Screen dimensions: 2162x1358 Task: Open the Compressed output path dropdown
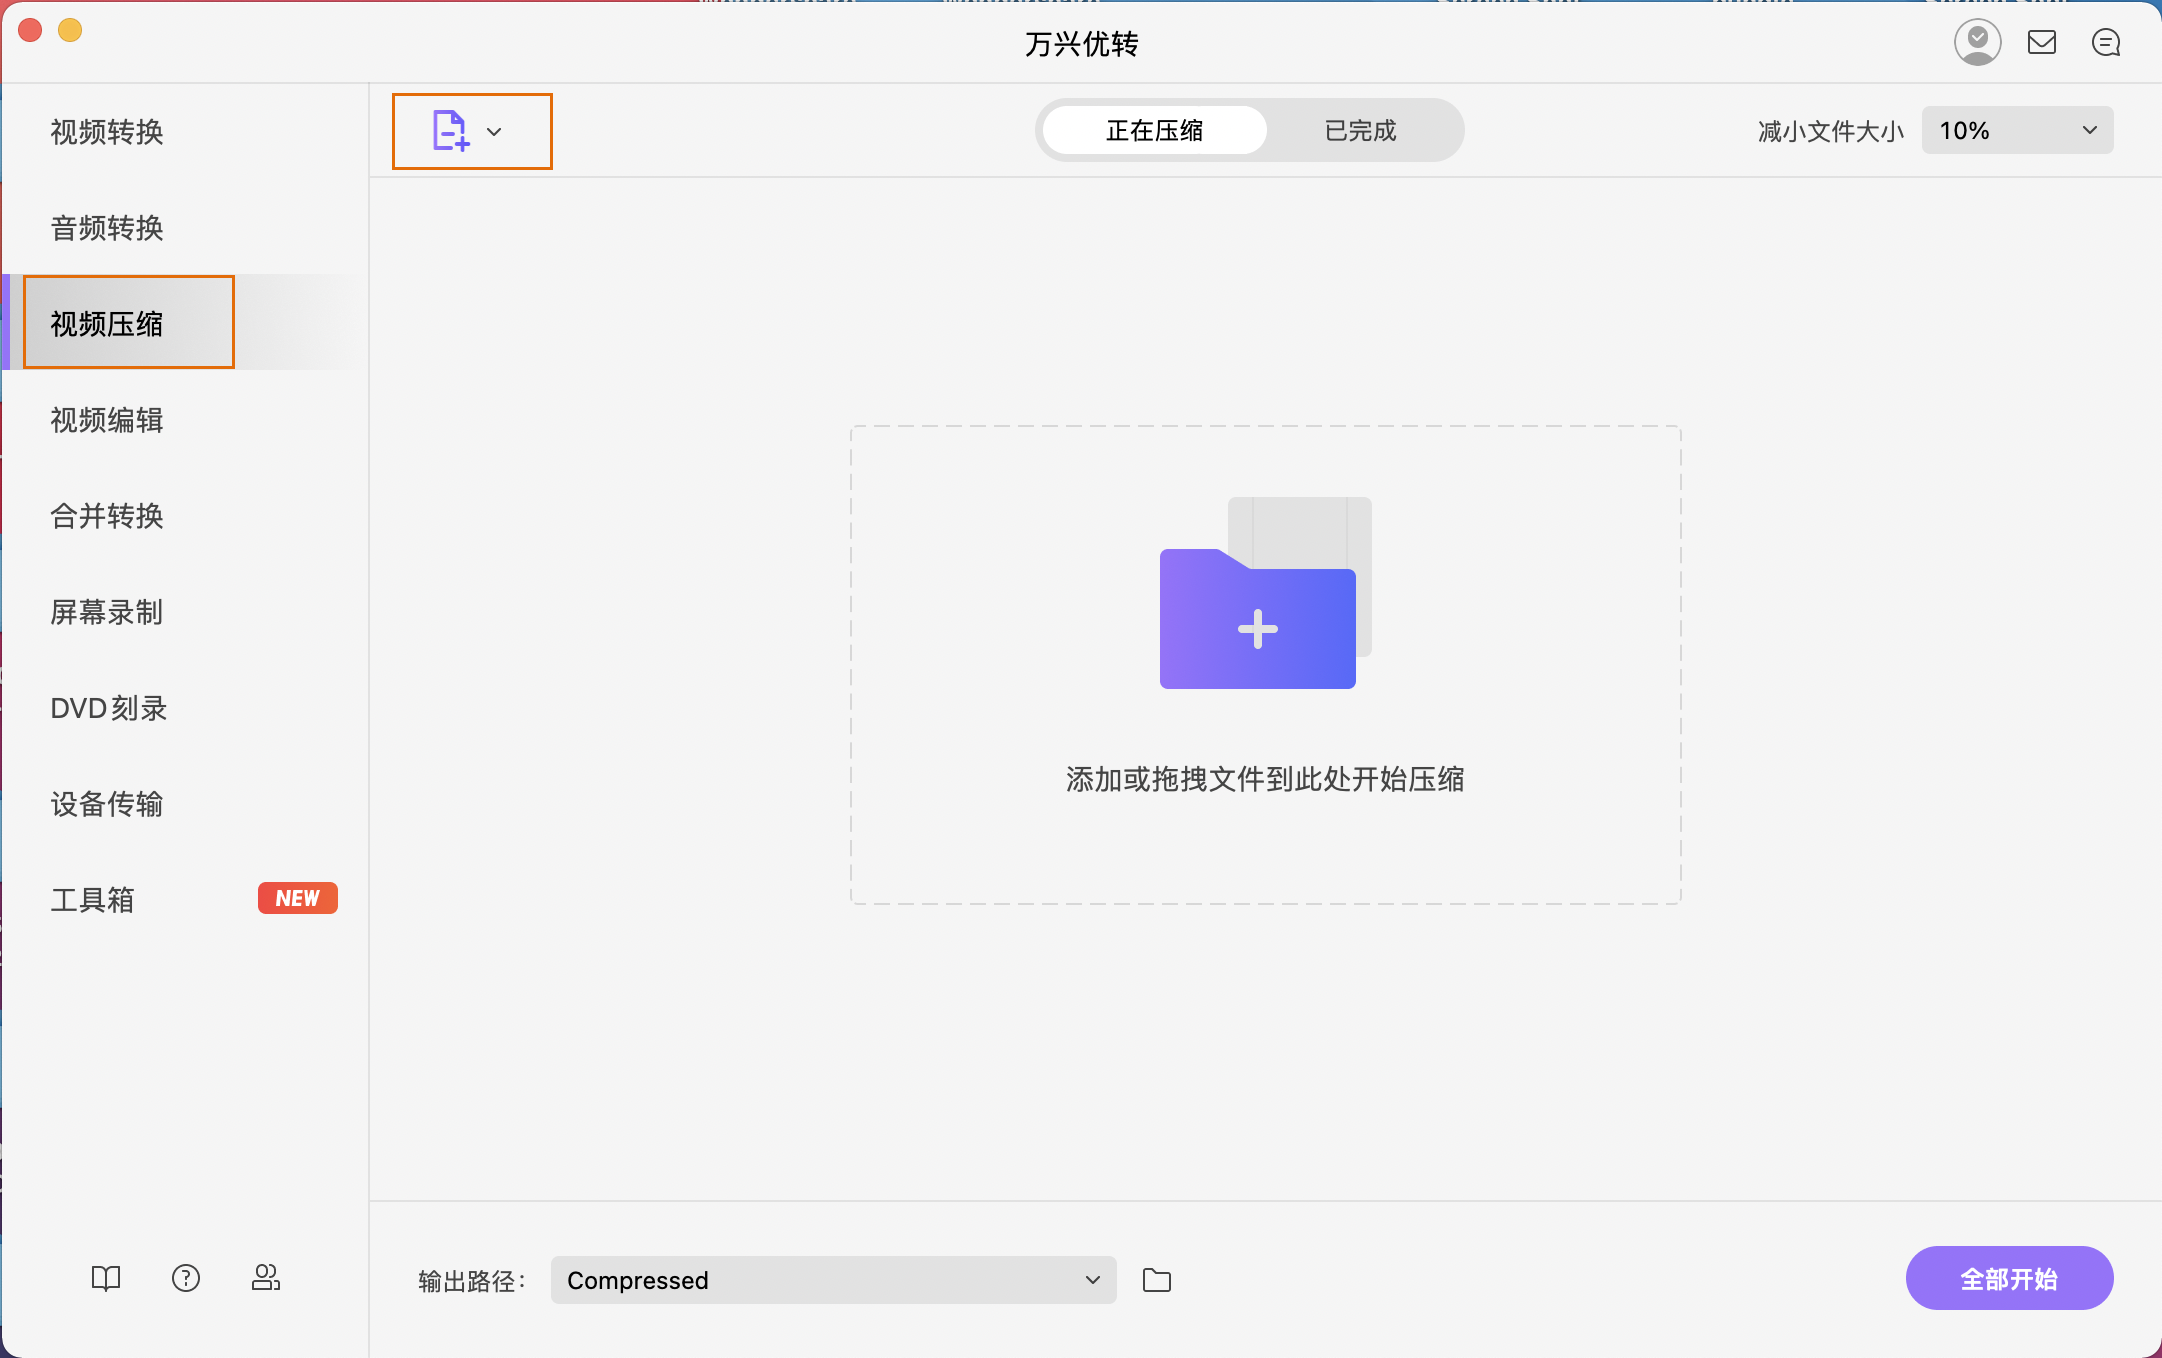tap(832, 1280)
